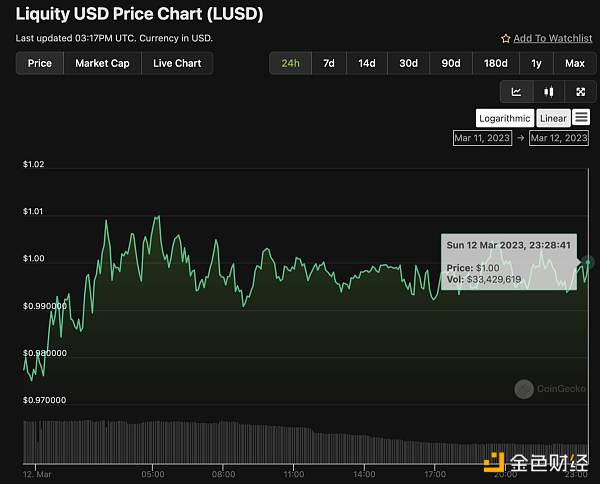The height and width of the screenshot is (484, 600).
Task: Choose the 30d range button
Action: (408, 63)
